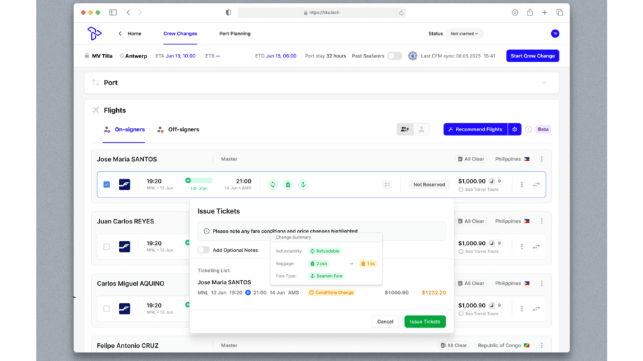Click the CFM sync helm icon

[x=413, y=56]
